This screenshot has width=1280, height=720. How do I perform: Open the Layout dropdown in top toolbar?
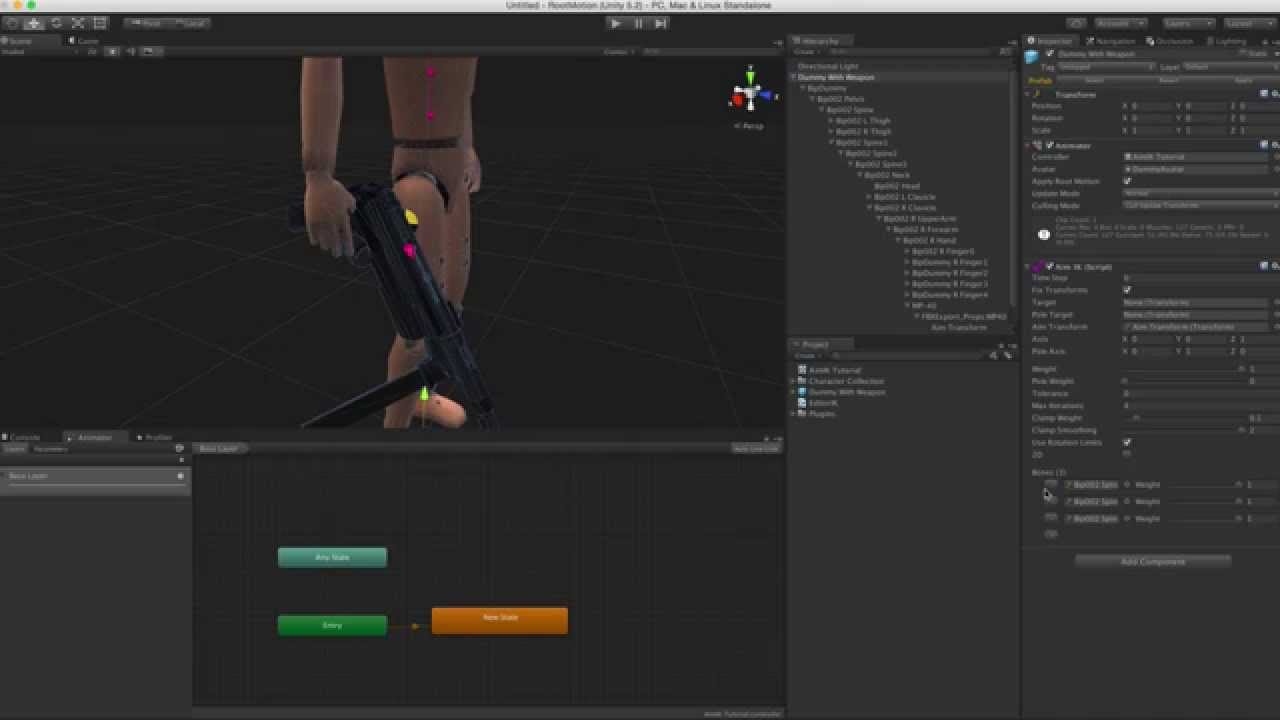(1250, 23)
